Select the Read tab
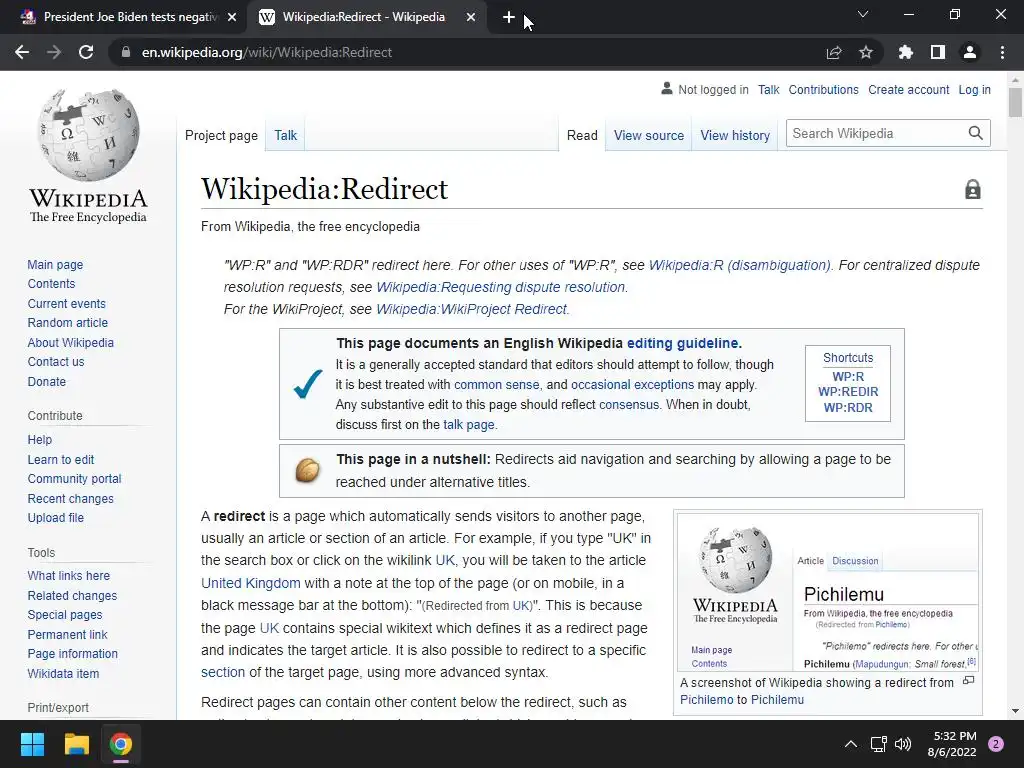1024x768 pixels. [x=582, y=135]
